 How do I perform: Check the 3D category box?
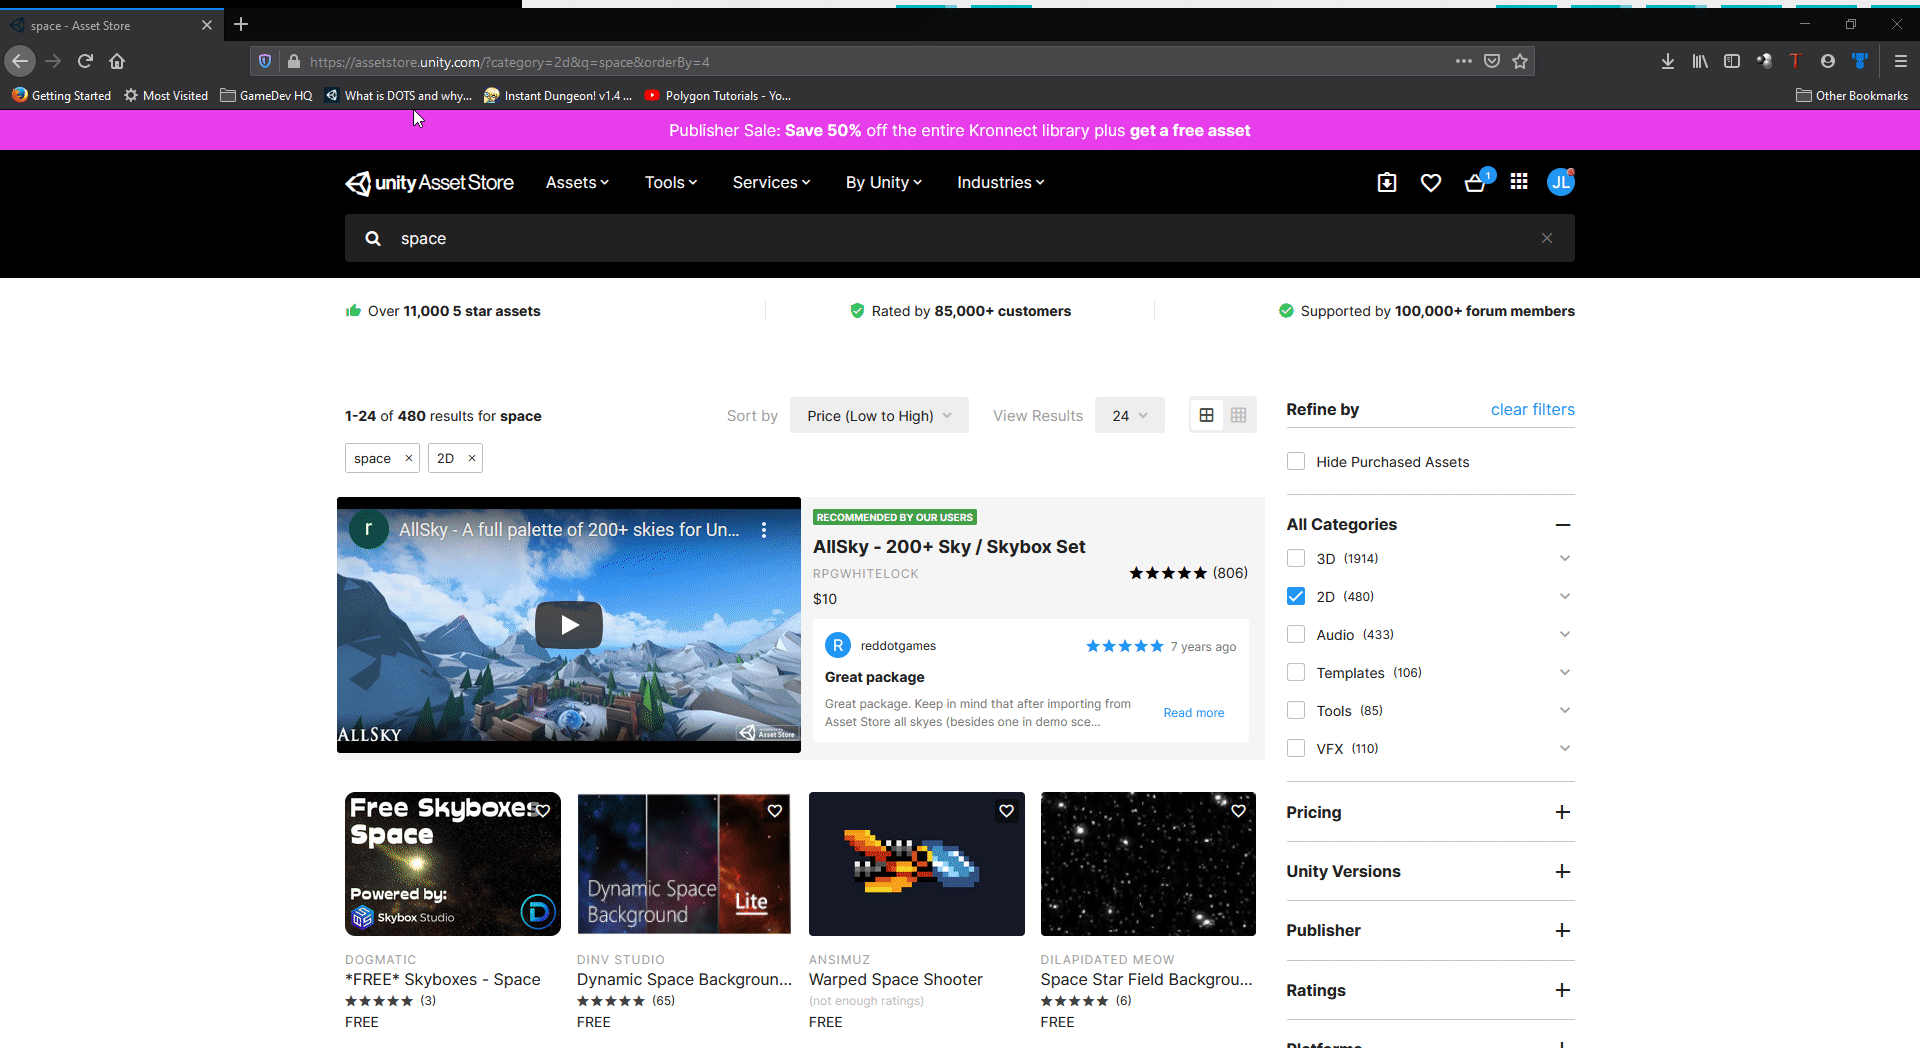[x=1296, y=558]
